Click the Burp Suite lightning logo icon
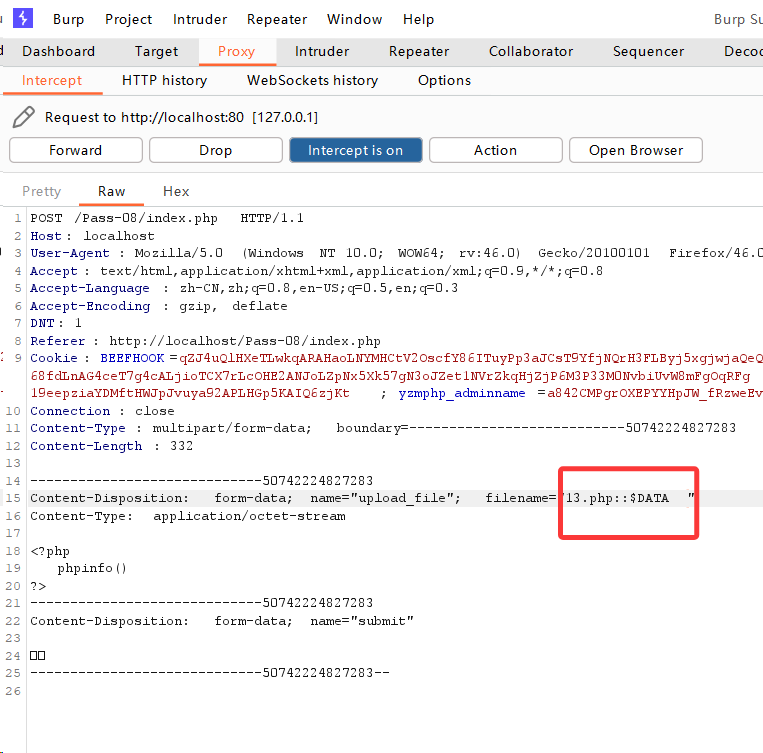This screenshot has width=763, height=753. (x=23, y=18)
